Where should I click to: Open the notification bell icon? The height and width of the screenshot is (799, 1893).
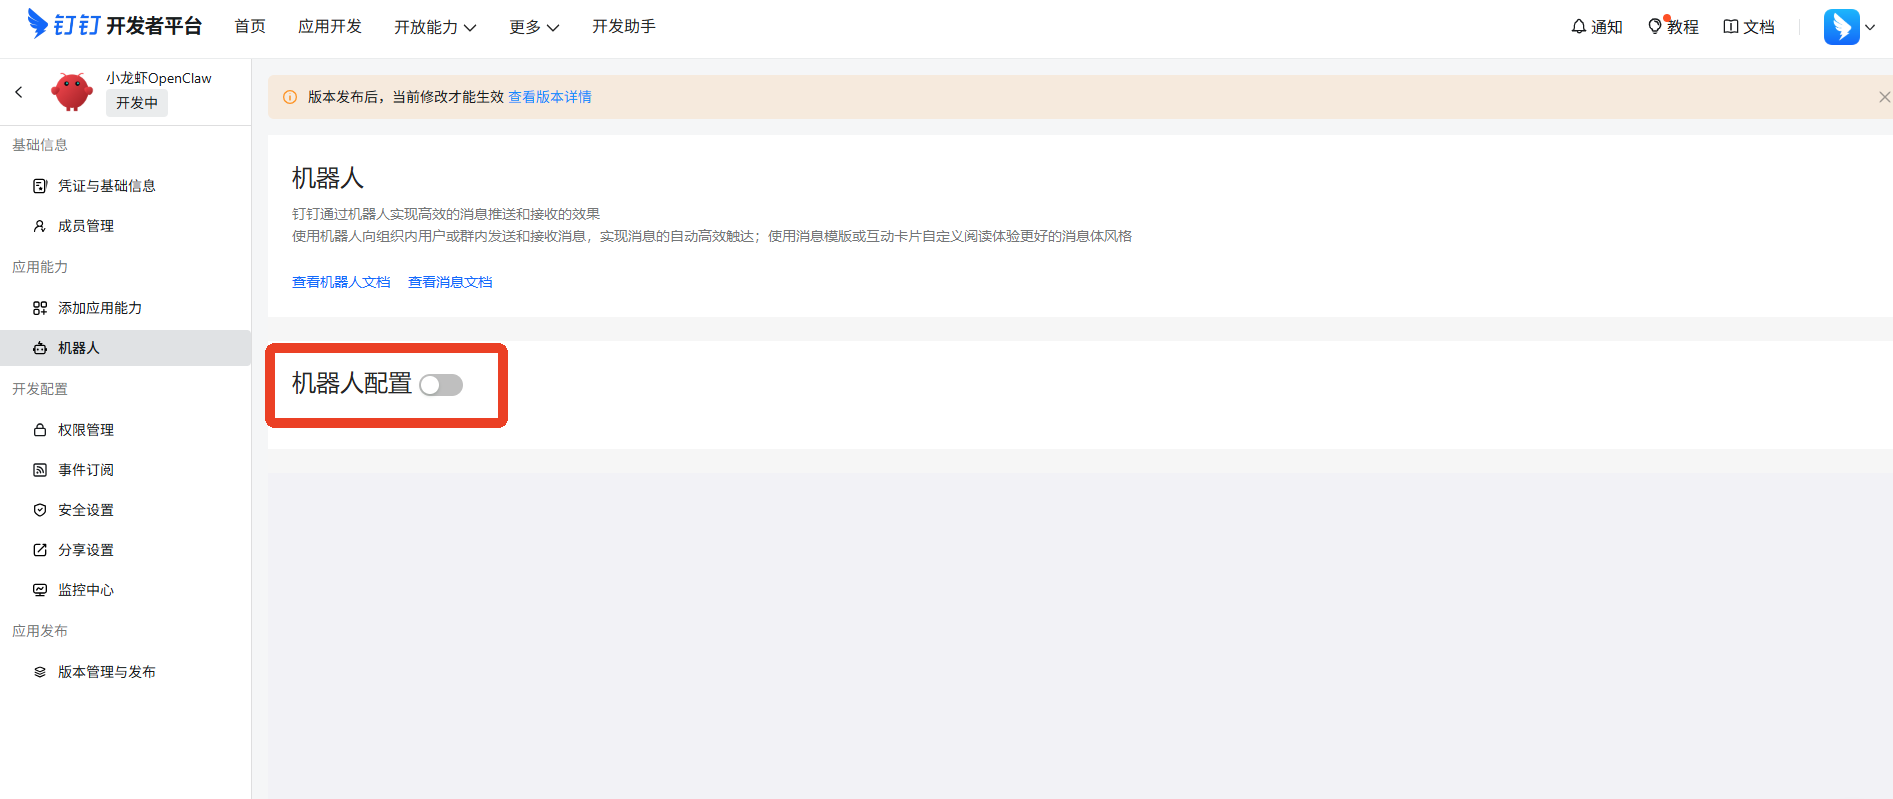pos(1579,27)
